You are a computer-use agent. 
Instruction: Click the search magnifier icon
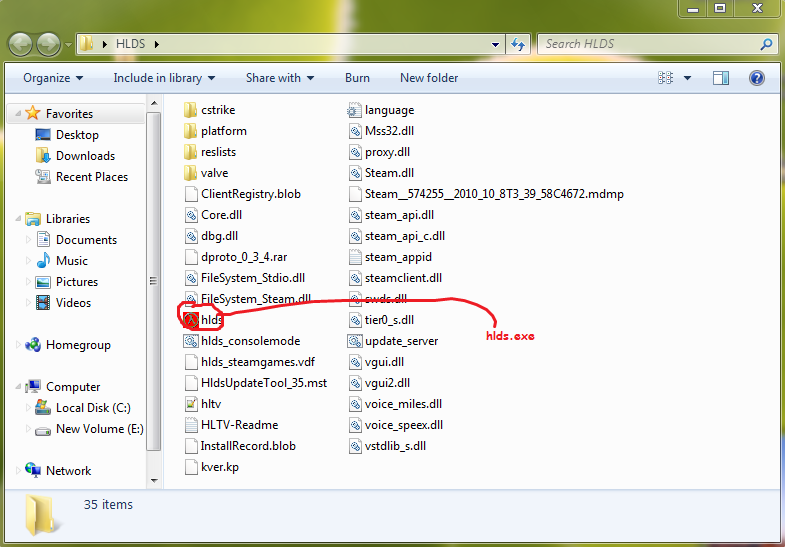click(x=765, y=44)
